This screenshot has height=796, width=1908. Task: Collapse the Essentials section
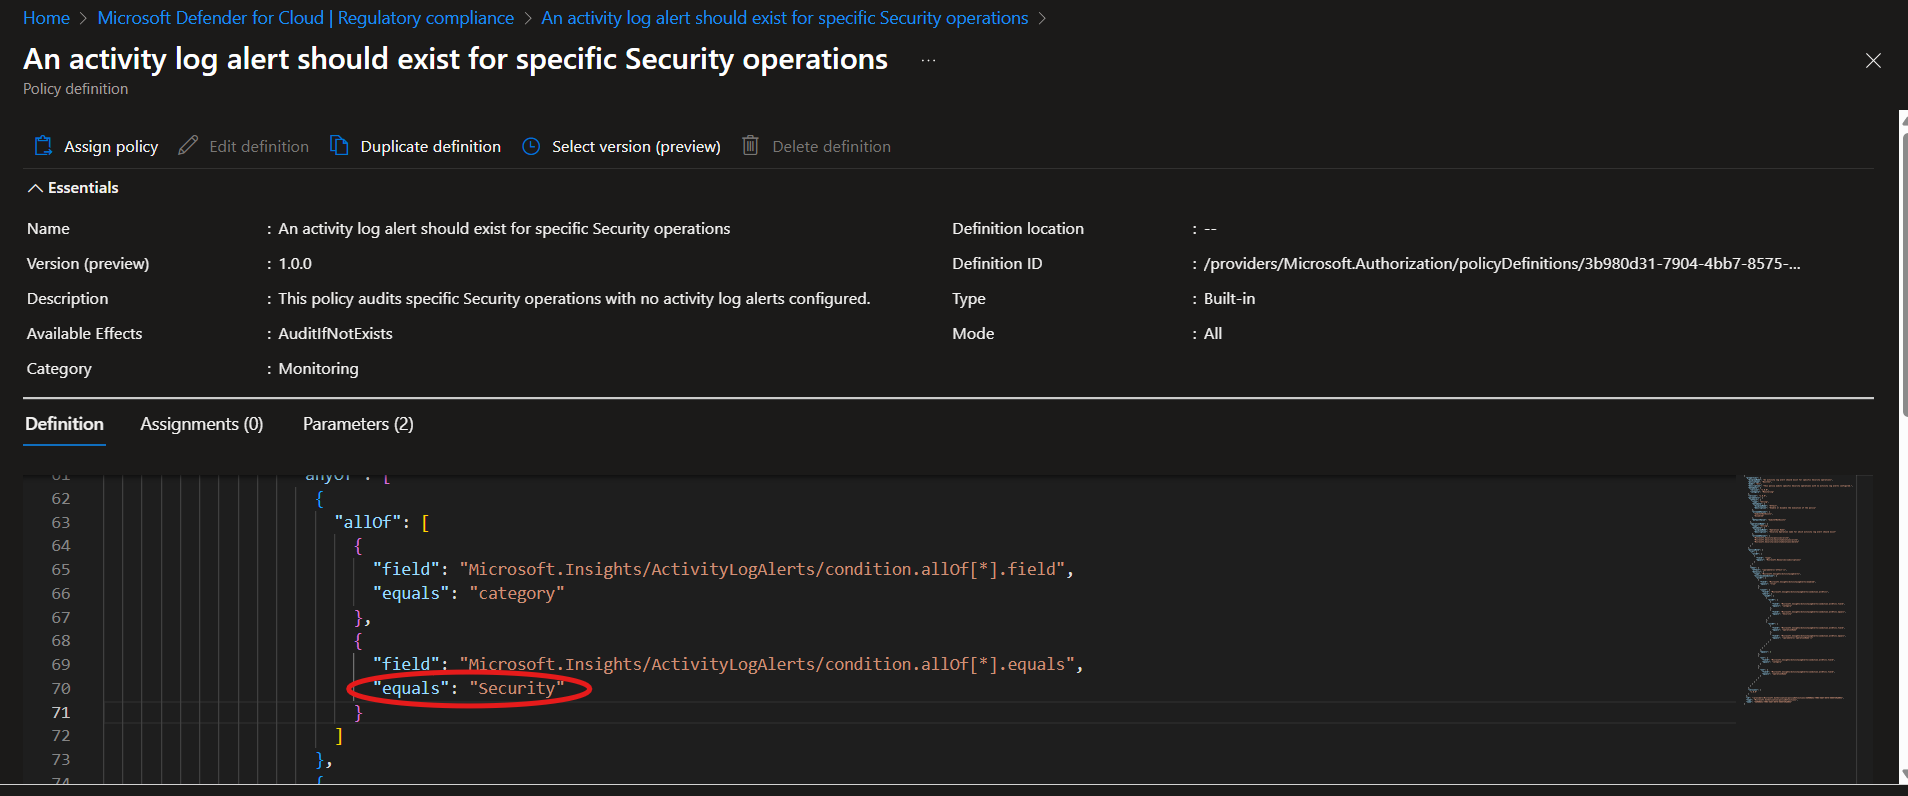(x=73, y=188)
